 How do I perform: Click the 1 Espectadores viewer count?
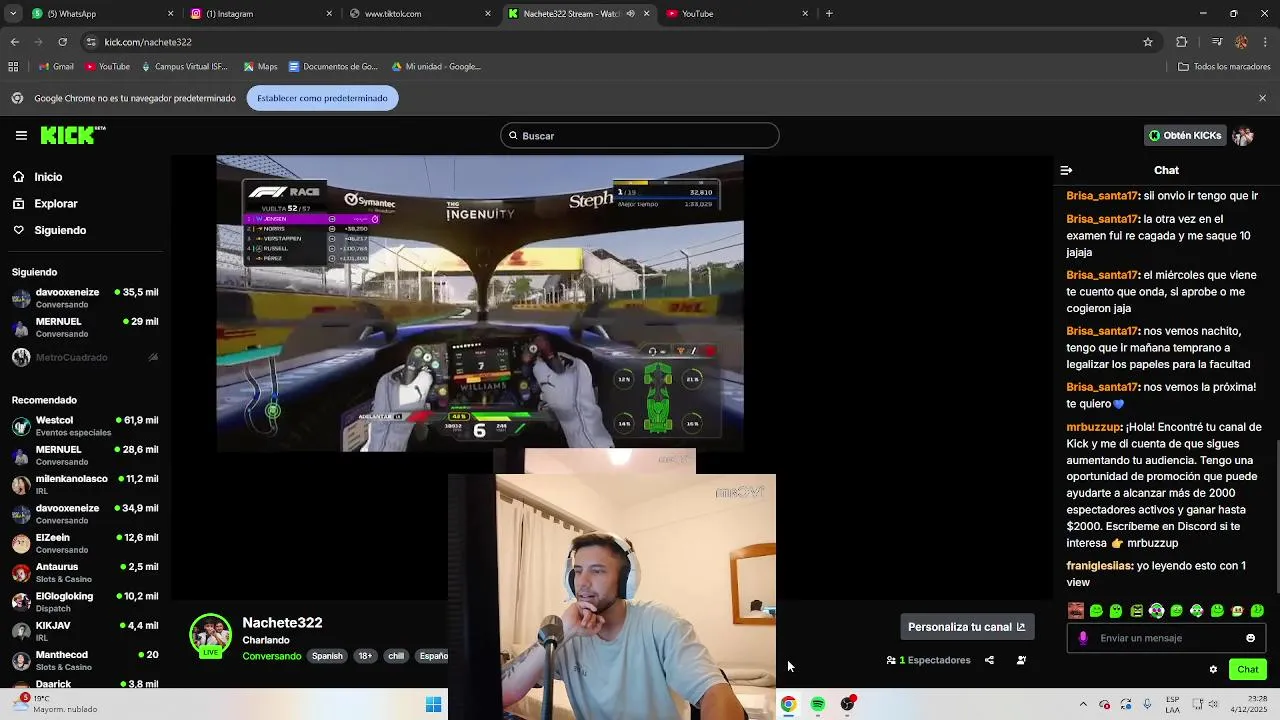(x=928, y=660)
